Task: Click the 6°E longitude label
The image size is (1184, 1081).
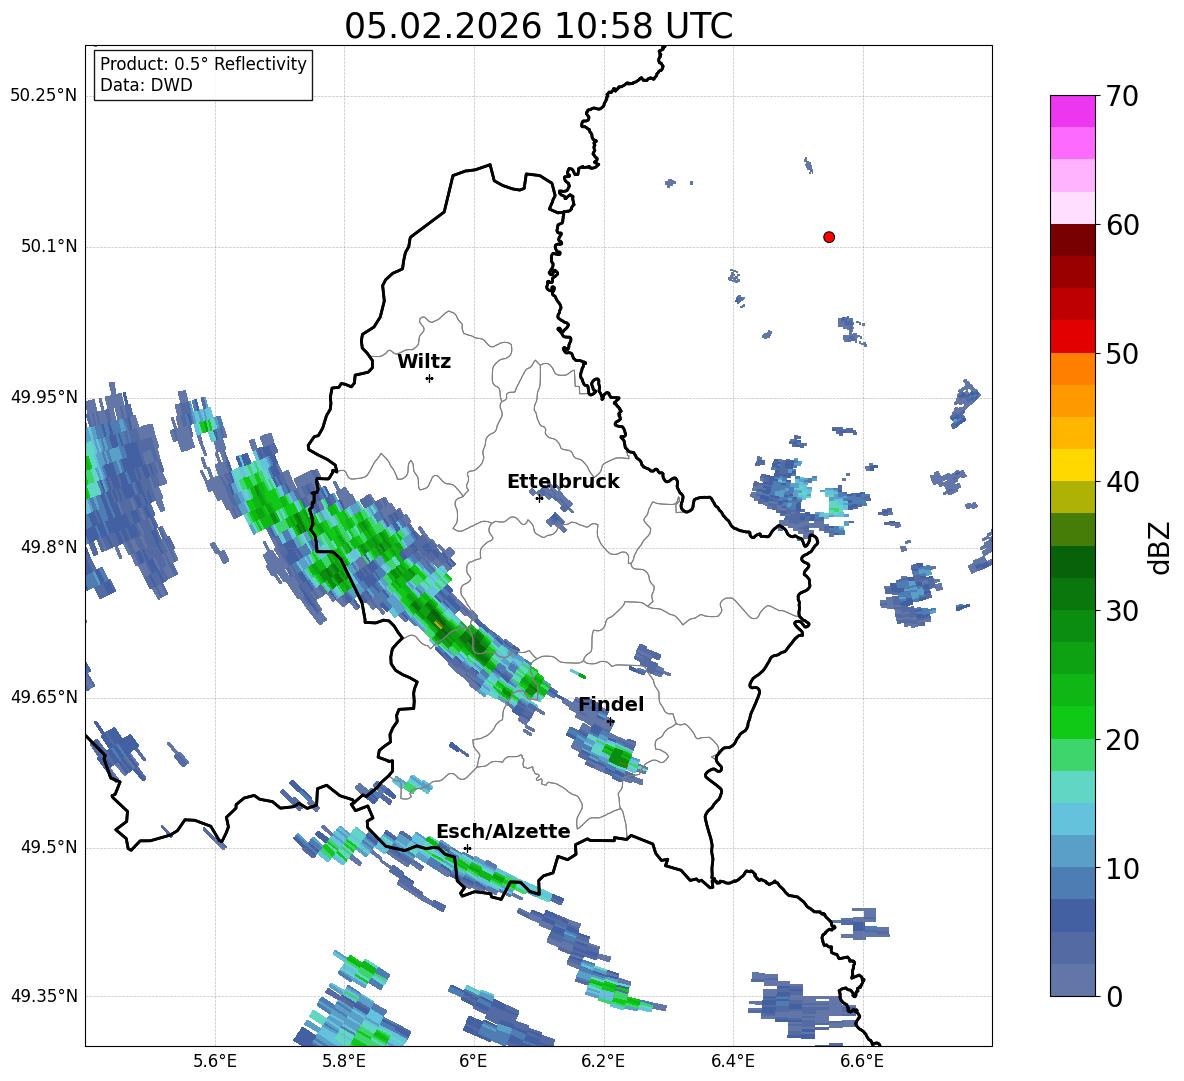Action: pos(473,1062)
